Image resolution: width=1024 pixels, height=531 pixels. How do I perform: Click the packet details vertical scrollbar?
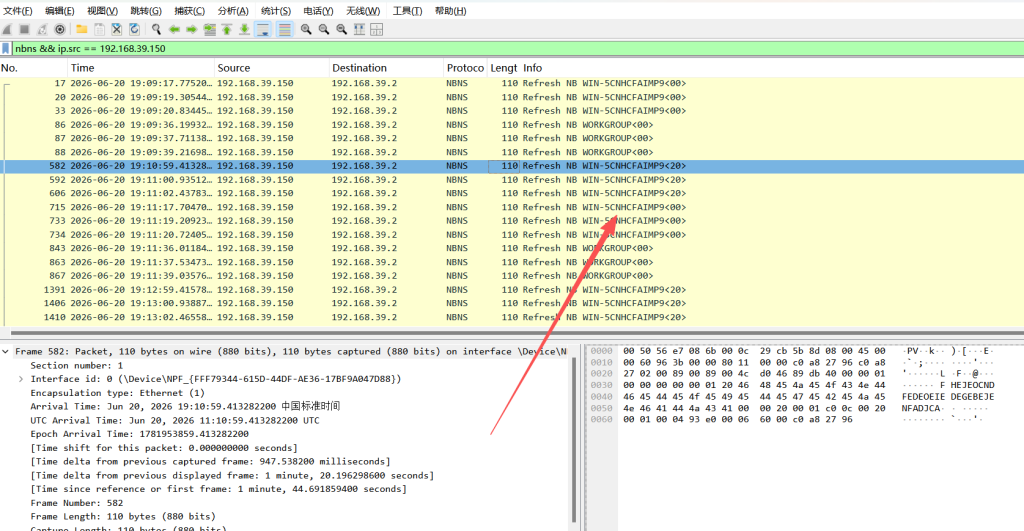pos(575,441)
